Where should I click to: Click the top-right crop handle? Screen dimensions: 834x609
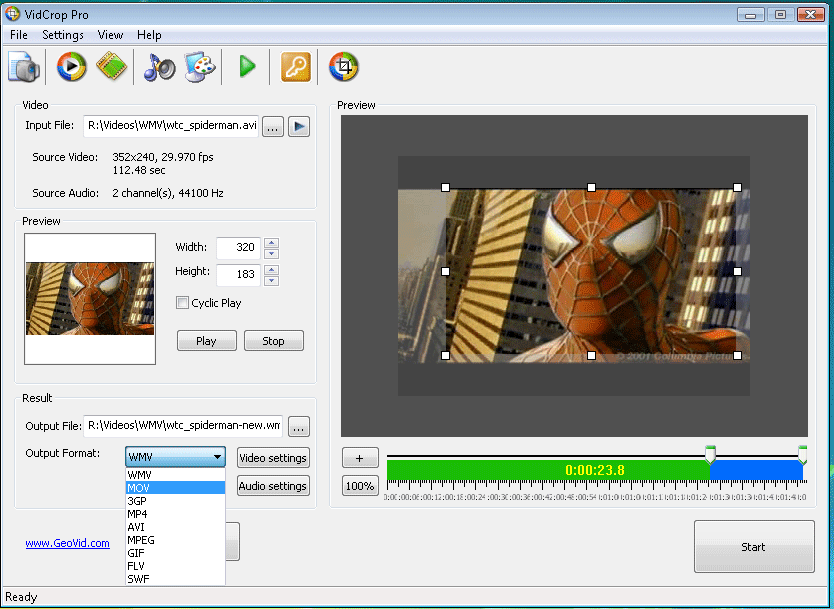click(737, 187)
